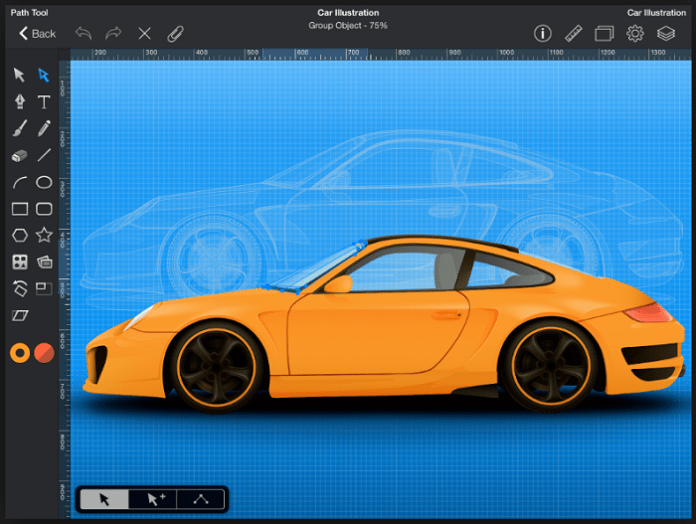This screenshot has width=696, height=524.
Task: Select the Hexagon polygon tool
Action: coord(19,235)
